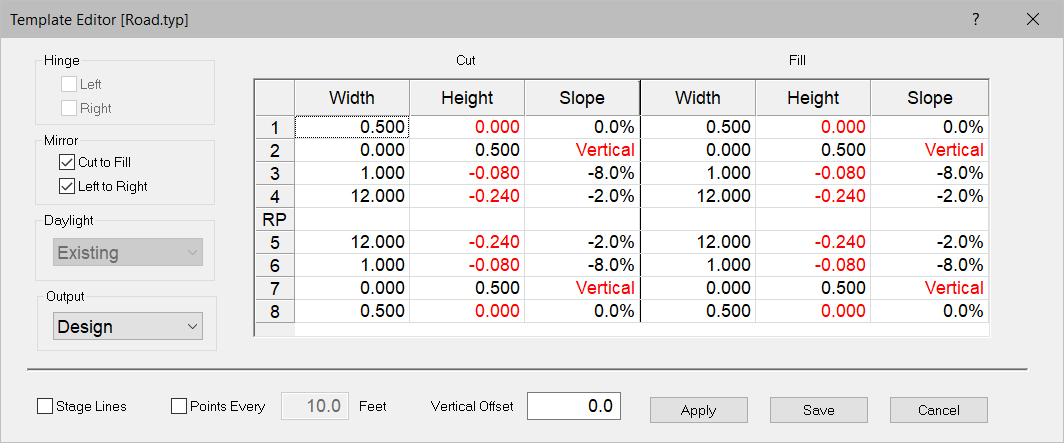
Task: Toggle the Left to Right mirror checkbox
Action: tap(67, 186)
